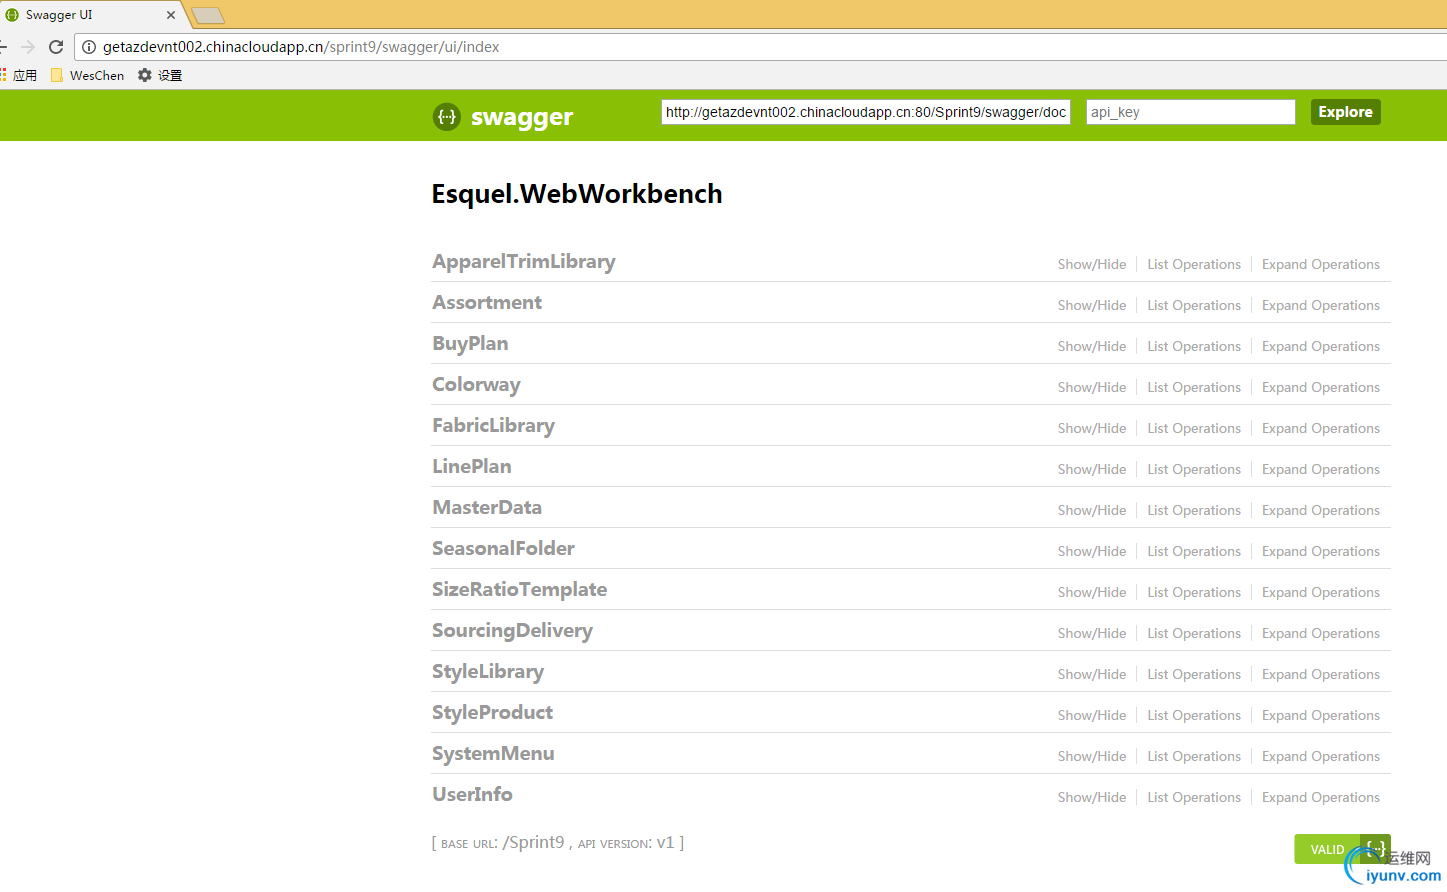The height and width of the screenshot is (892, 1447).
Task: Click Show/Hide for ApparelTrimLibrary
Action: click(x=1092, y=264)
